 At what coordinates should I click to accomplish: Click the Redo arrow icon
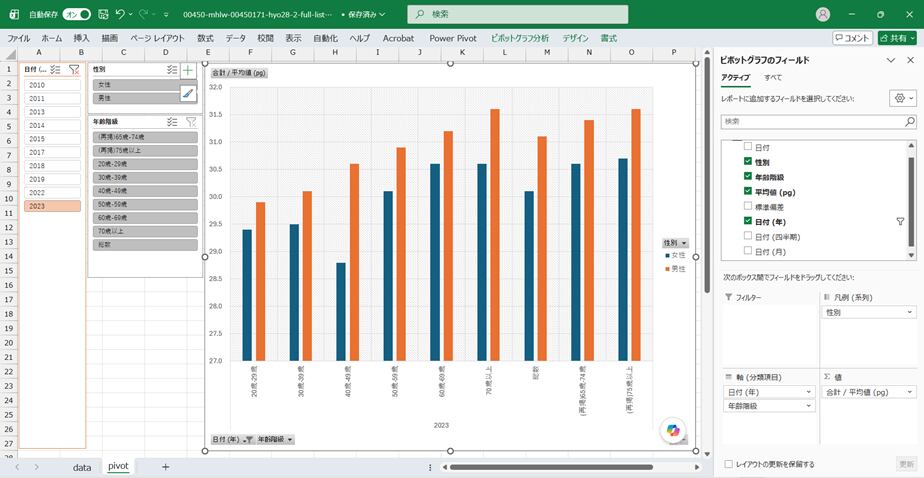click(x=144, y=14)
